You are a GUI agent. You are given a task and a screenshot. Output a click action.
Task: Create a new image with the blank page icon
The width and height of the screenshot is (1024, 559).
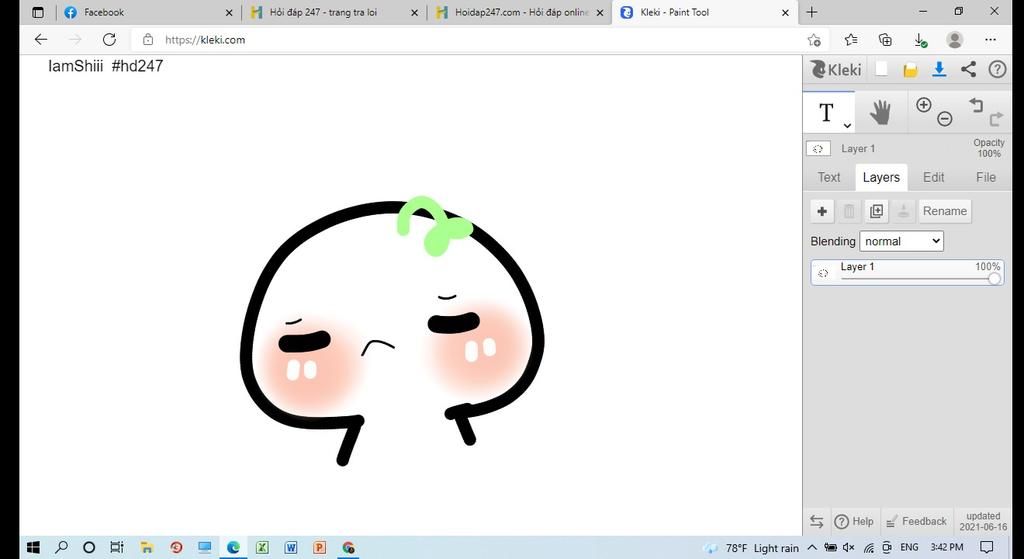click(x=882, y=69)
